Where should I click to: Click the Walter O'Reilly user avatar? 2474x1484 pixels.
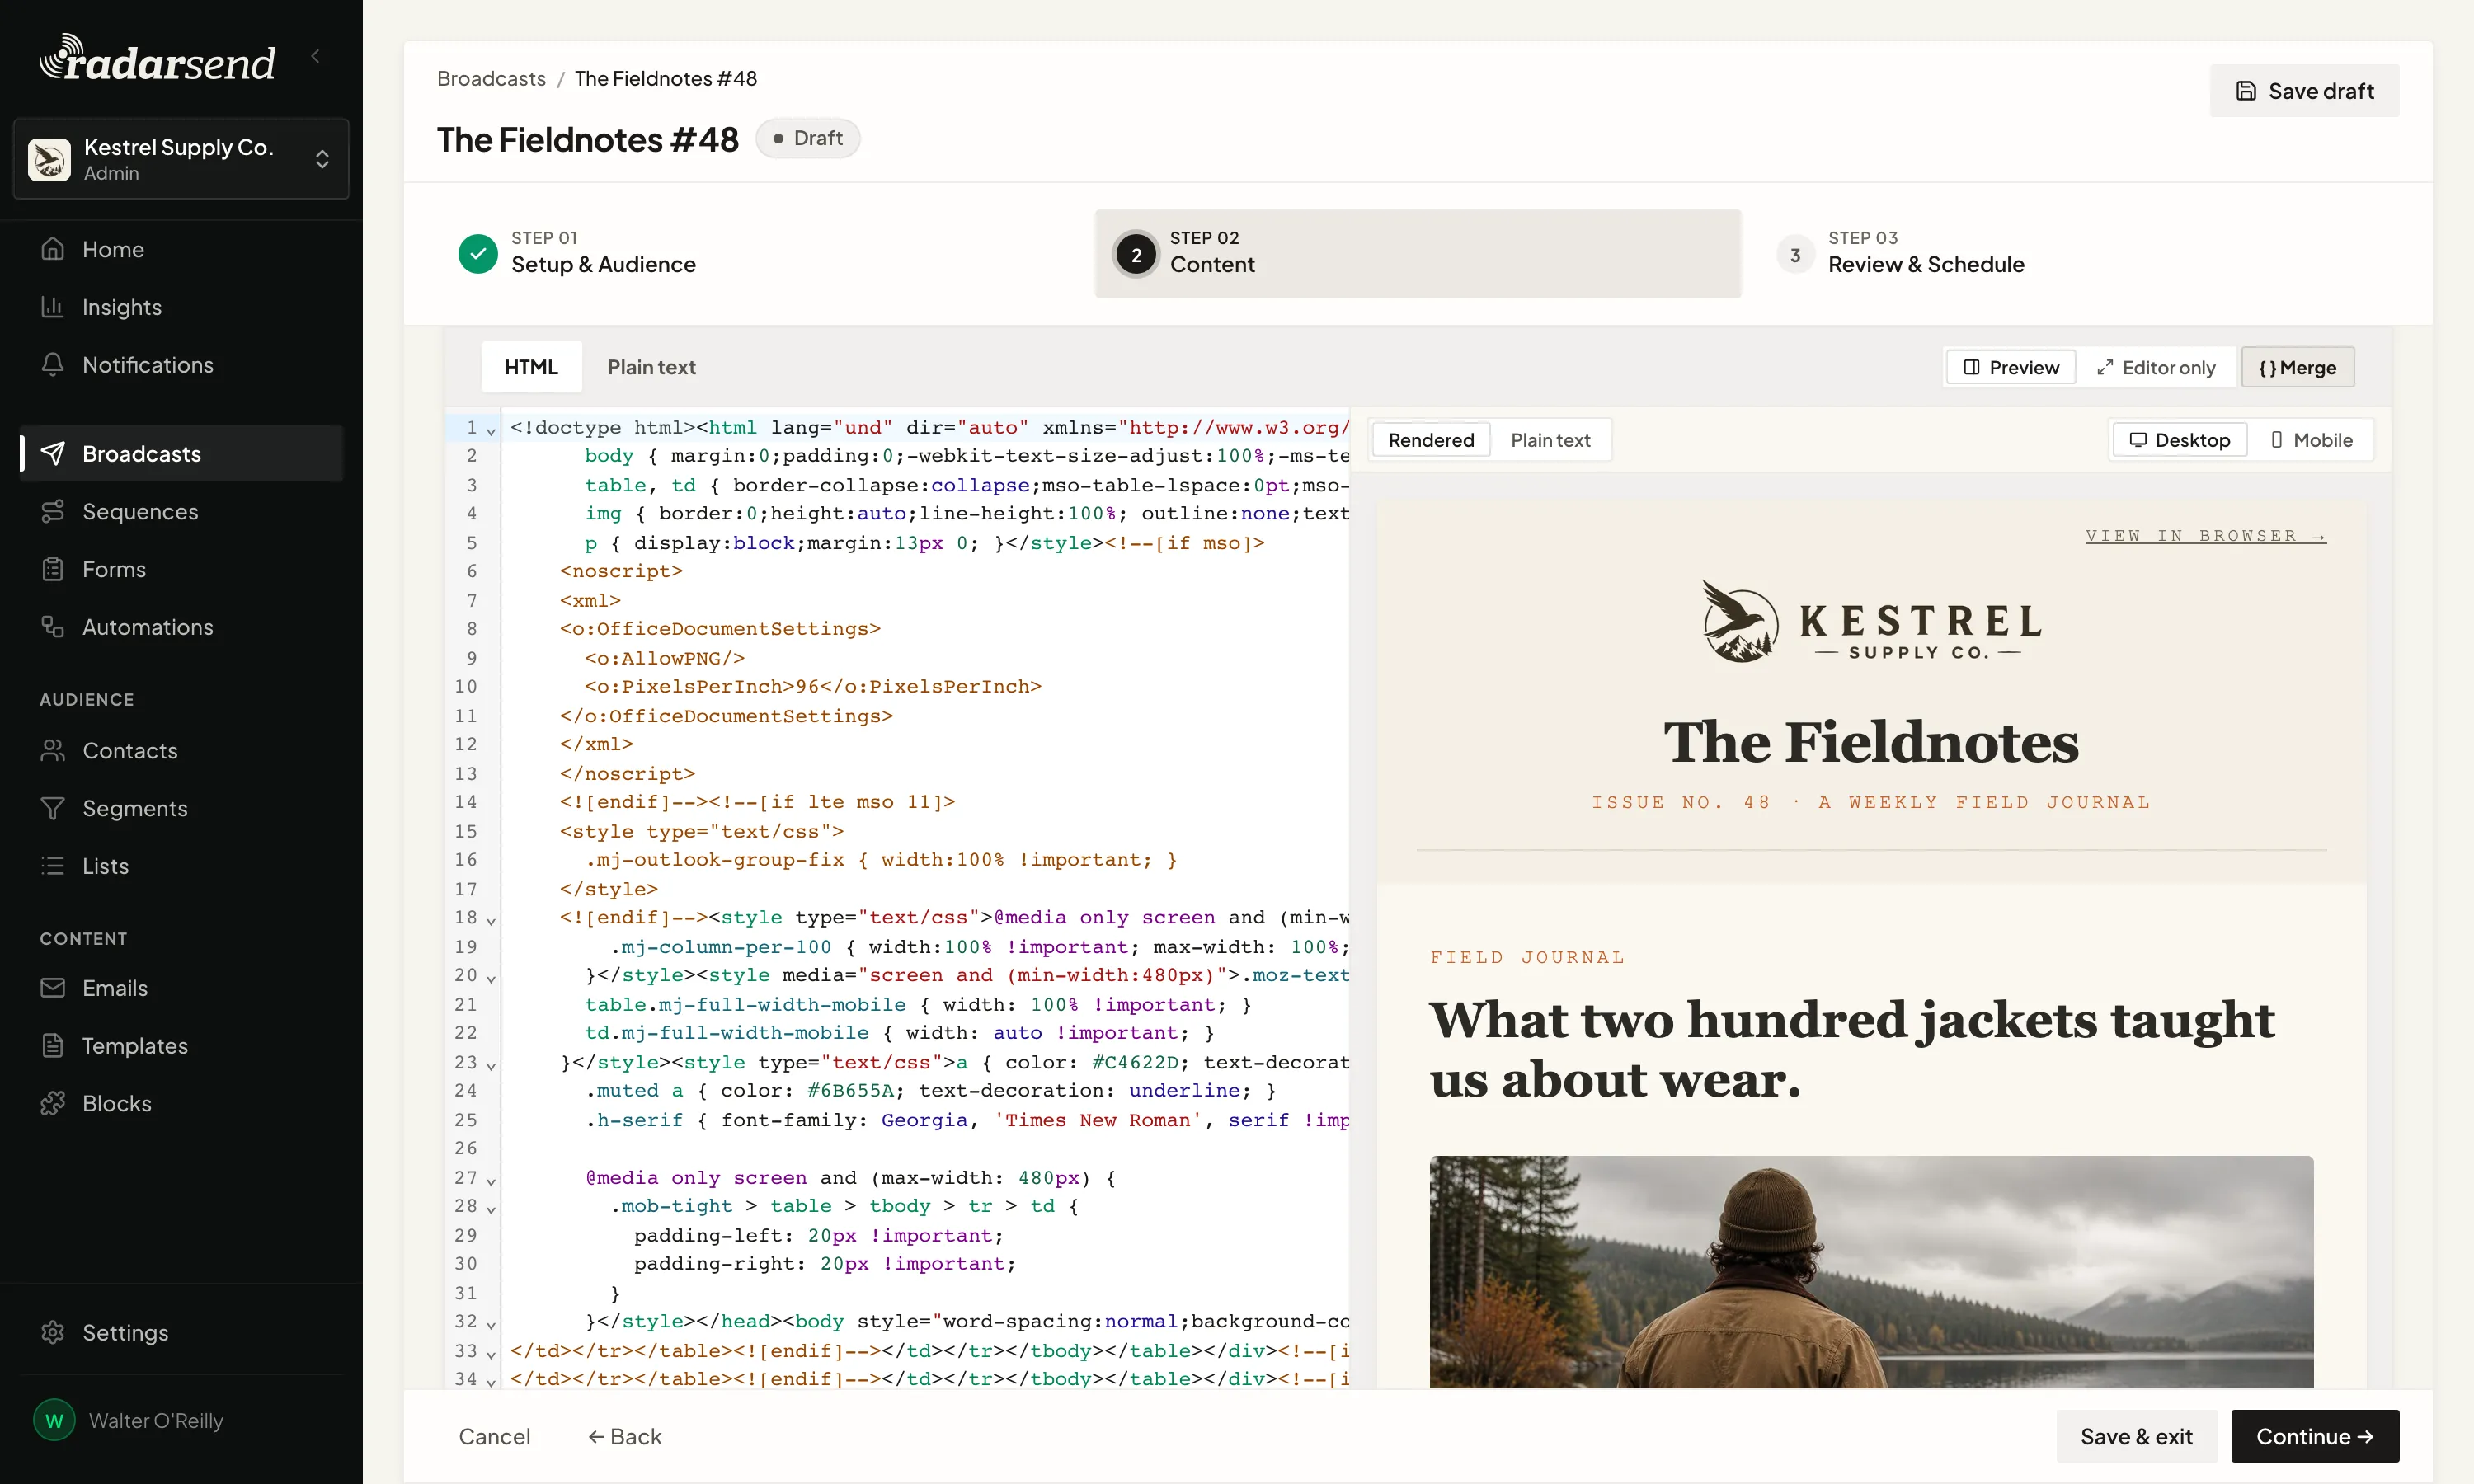point(54,1421)
